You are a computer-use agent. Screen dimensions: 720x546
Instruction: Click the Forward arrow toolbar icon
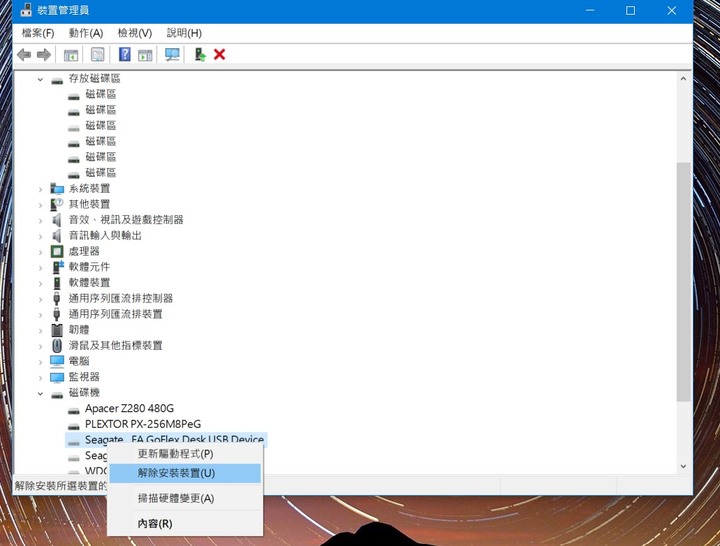[x=44, y=55]
